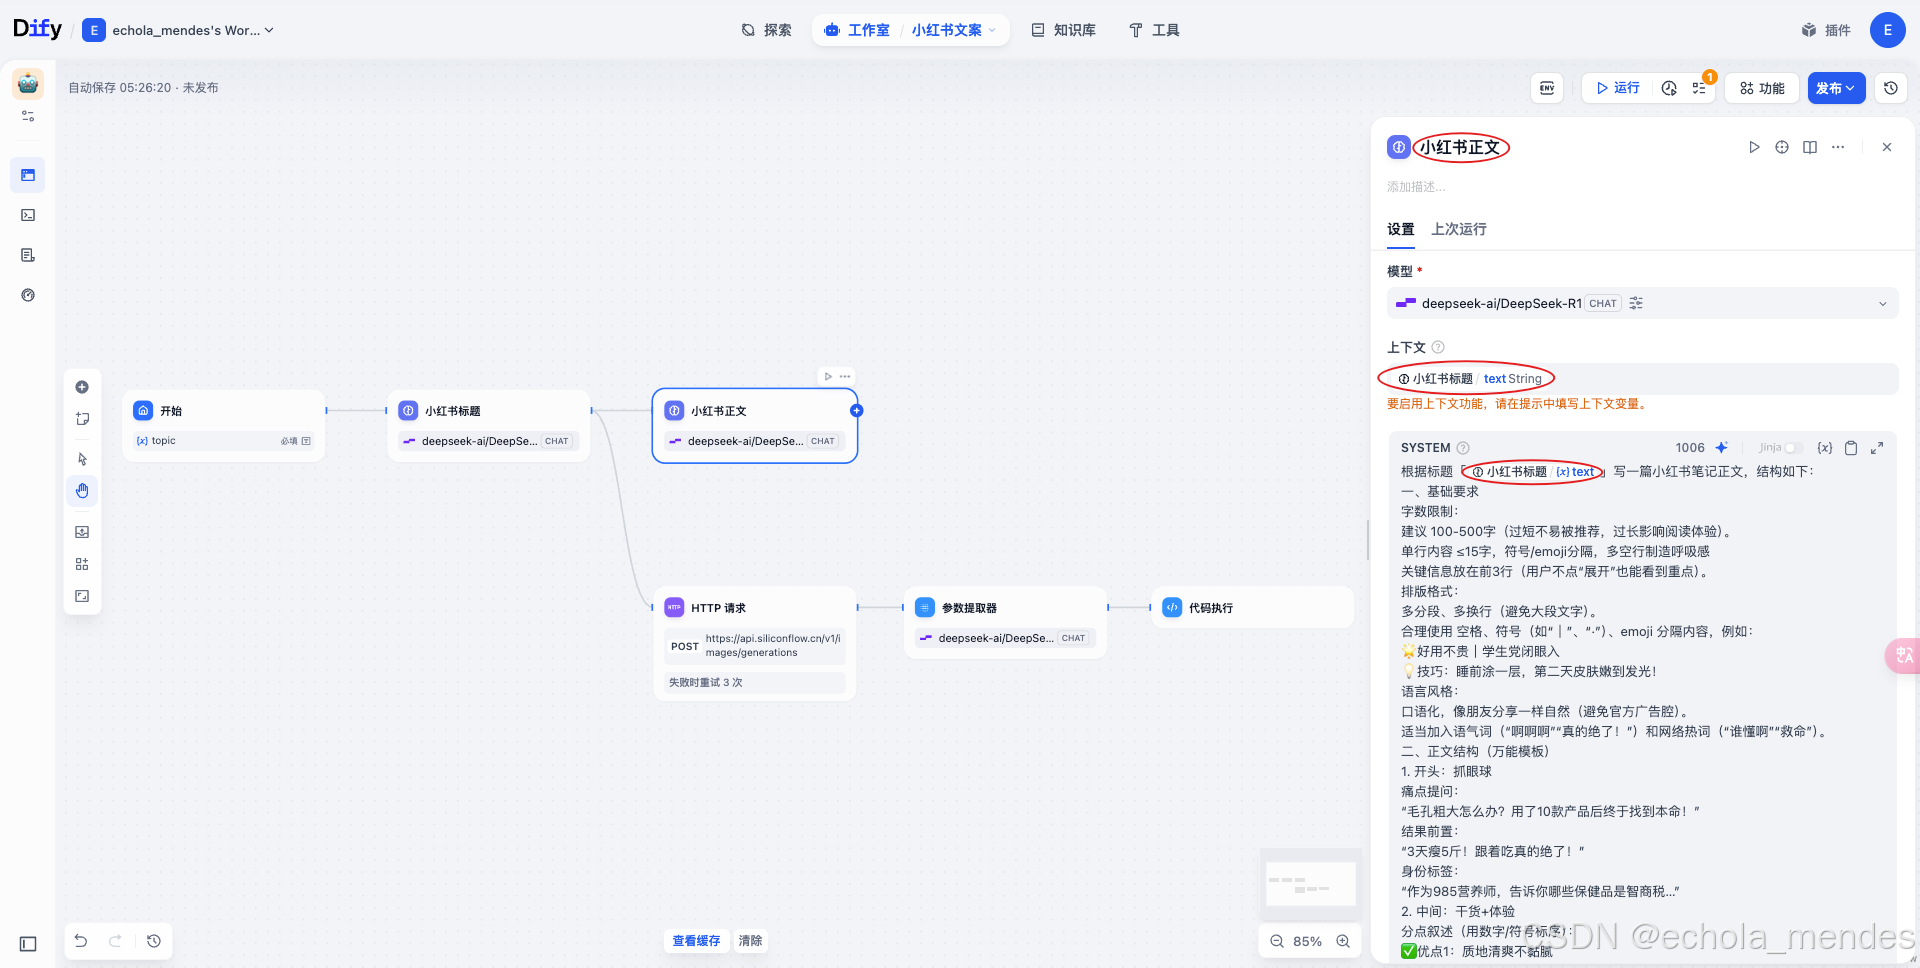Open the run history clock icon
Image resolution: width=1920 pixels, height=968 pixels.
pyautogui.click(x=1669, y=88)
